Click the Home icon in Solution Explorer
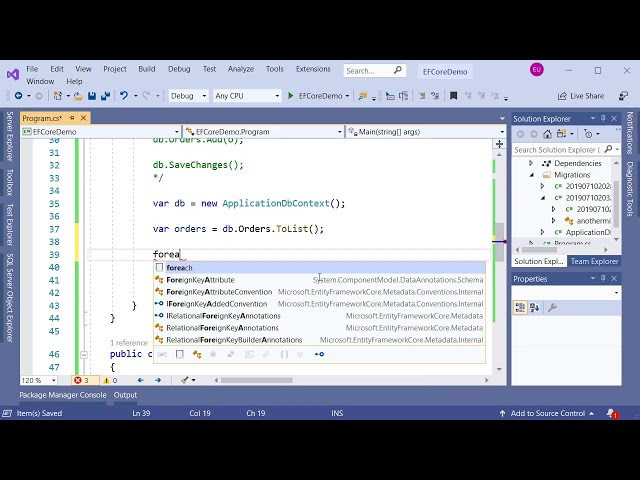Screen dimensions: 640x480 click(x=547, y=134)
